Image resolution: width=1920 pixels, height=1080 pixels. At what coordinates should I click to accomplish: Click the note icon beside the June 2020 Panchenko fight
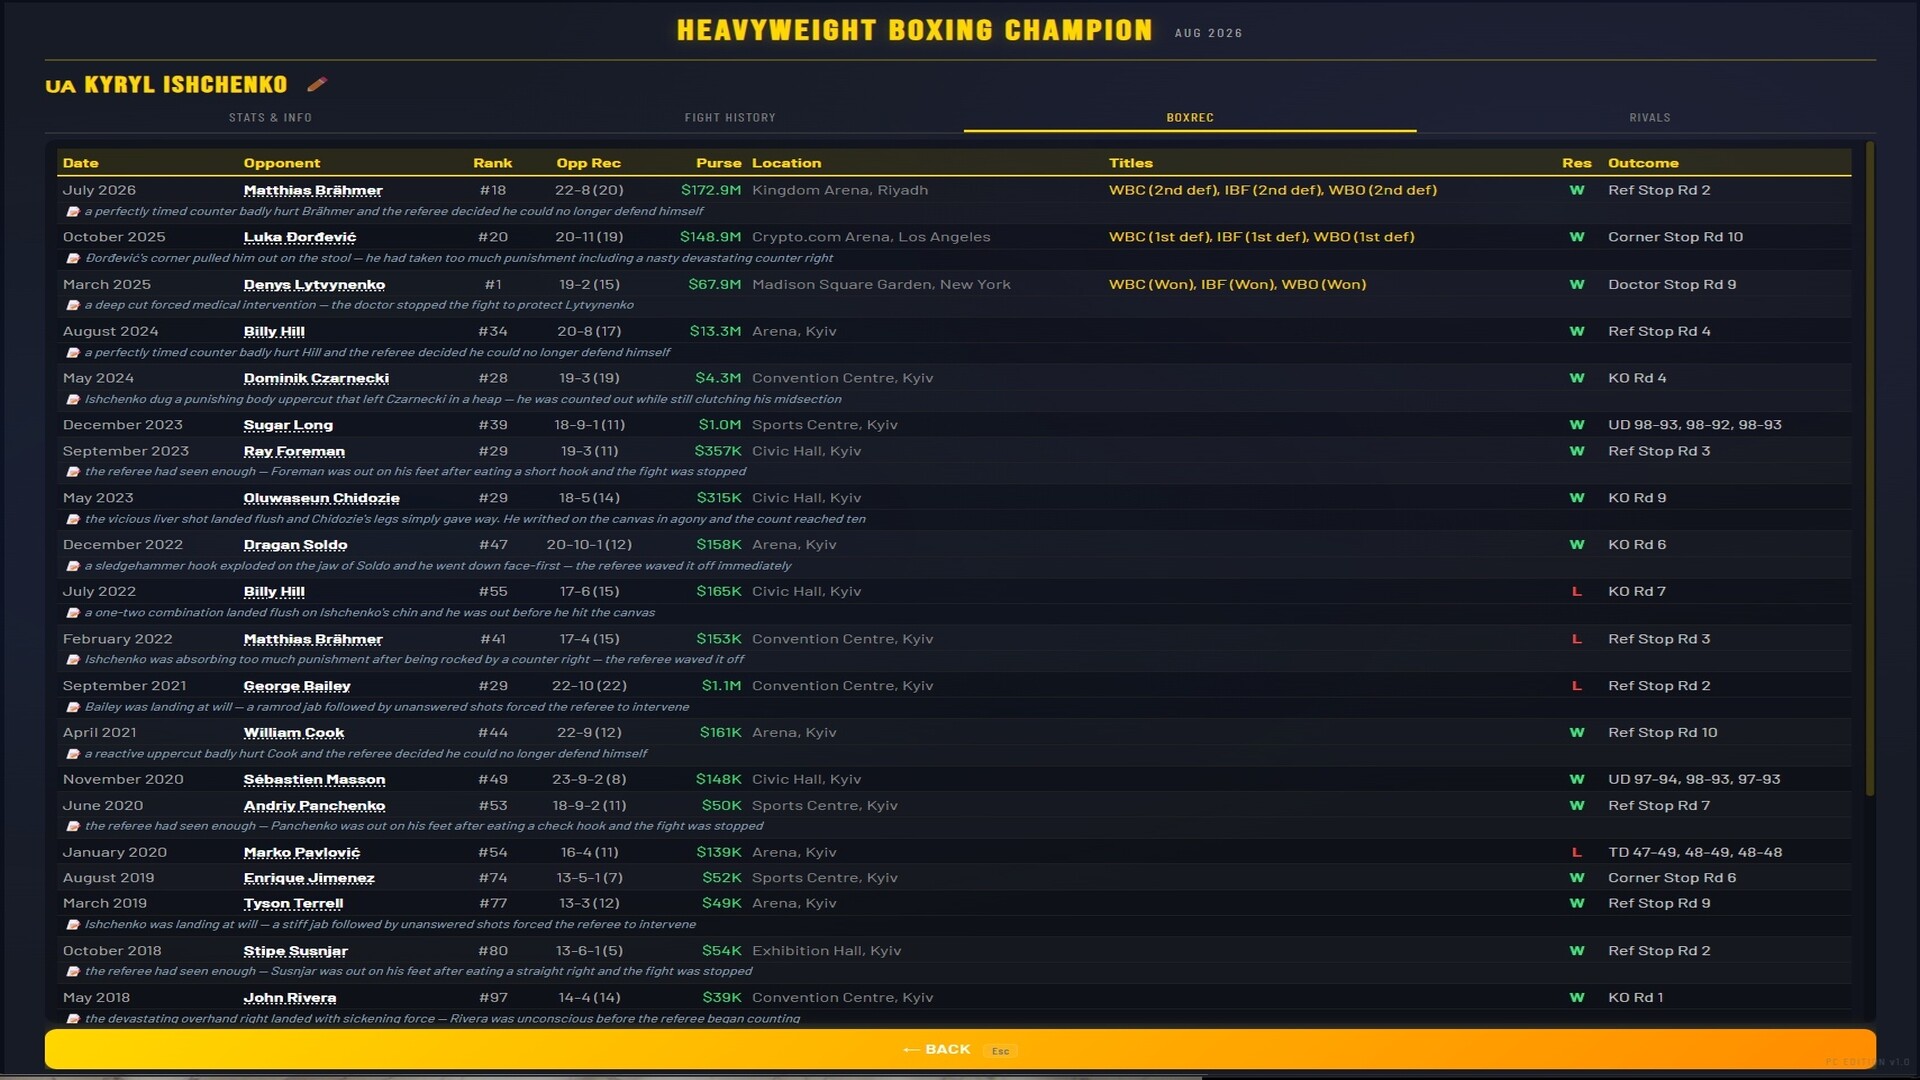(74, 826)
